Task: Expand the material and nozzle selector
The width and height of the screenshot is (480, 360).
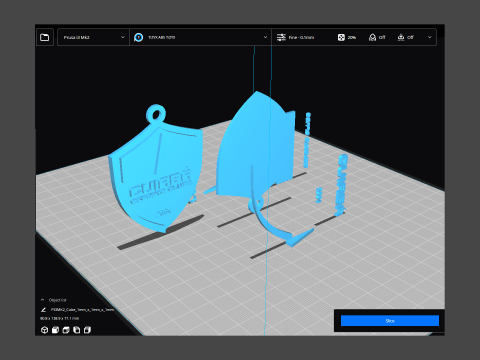Action: [x=200, y=37]
